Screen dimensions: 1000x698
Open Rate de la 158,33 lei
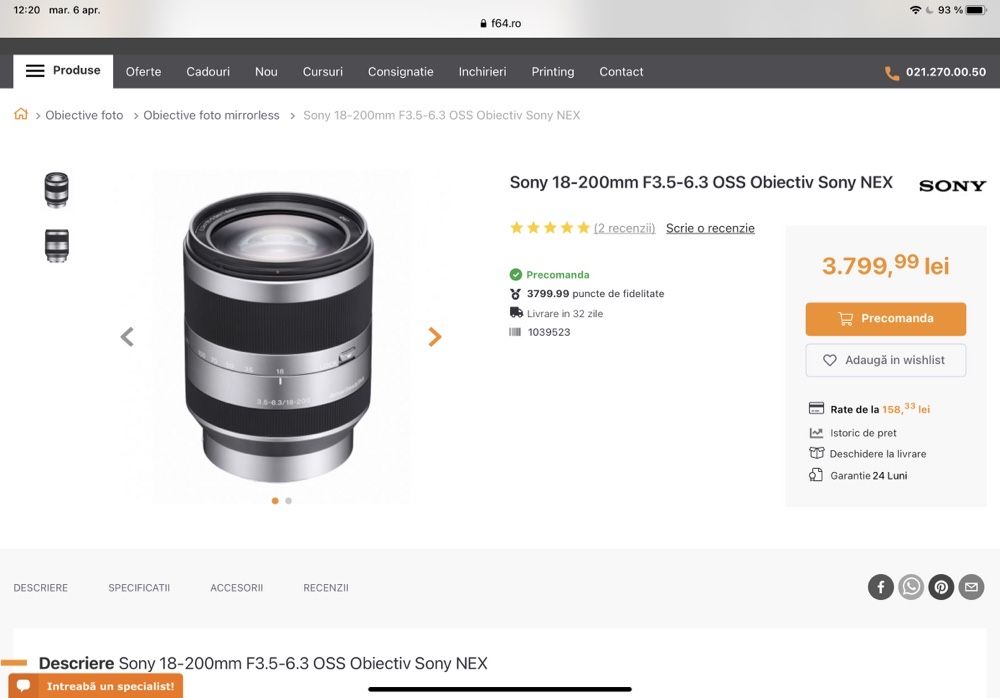[880, 409]
